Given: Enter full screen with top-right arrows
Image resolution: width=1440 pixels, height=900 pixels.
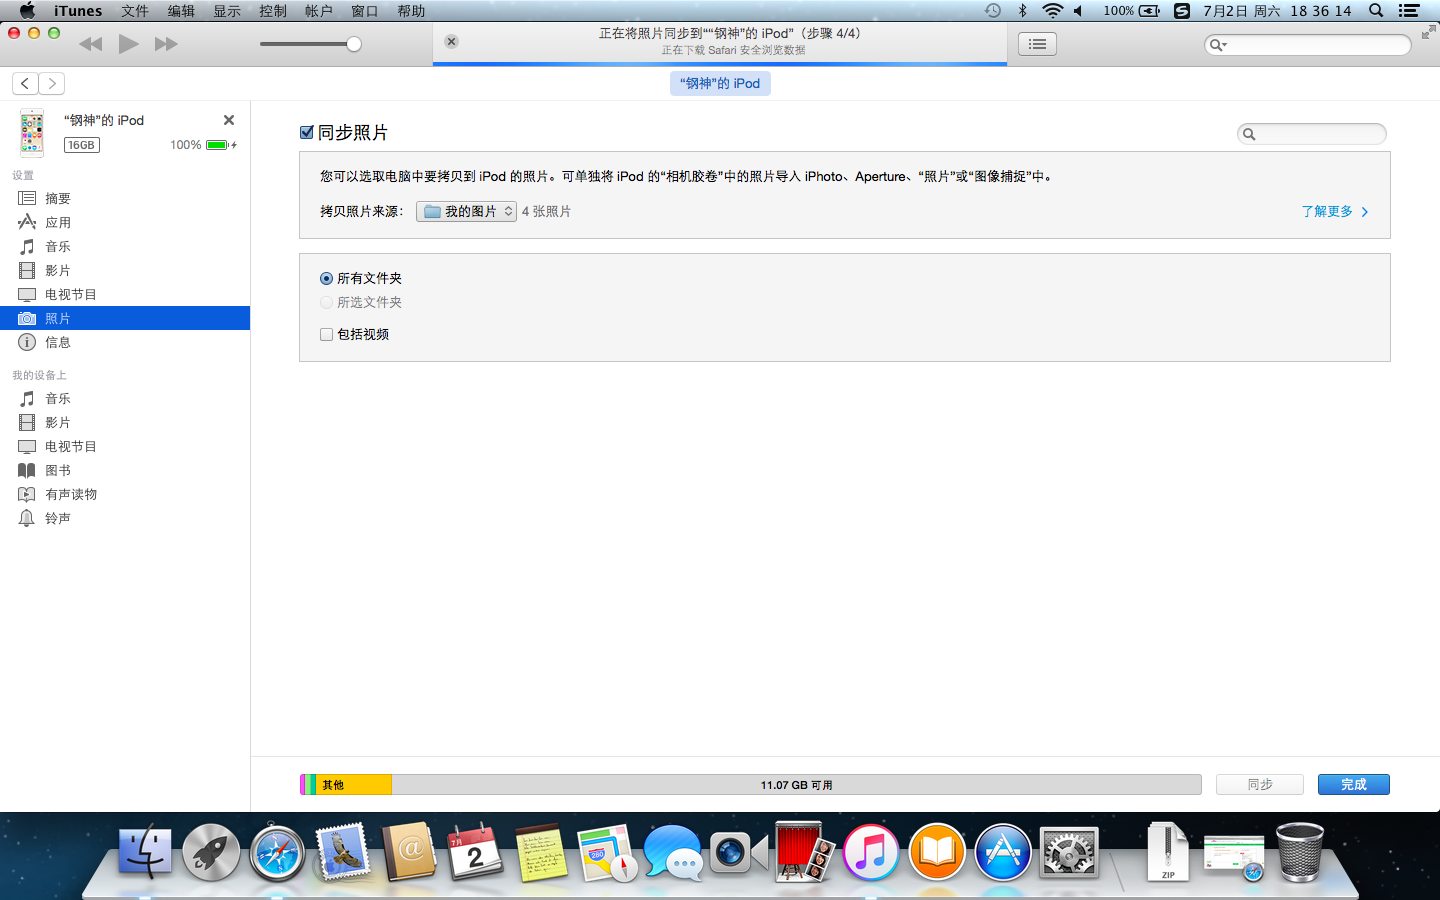Looking at the screenshot, I should [x=1428, y=33].
